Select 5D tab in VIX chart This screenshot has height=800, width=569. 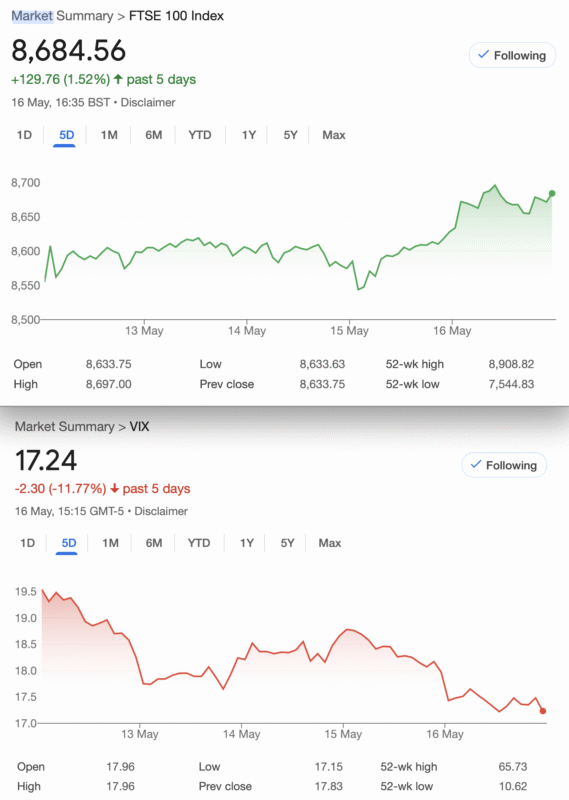(69, 543)
